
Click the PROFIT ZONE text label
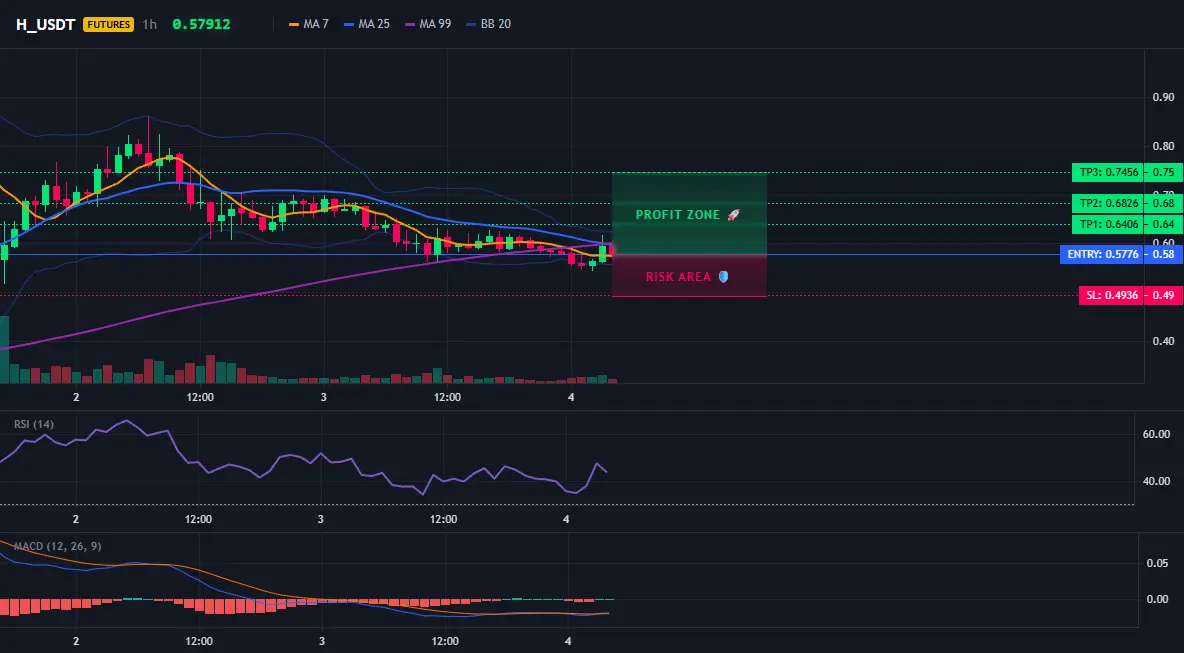677,215
